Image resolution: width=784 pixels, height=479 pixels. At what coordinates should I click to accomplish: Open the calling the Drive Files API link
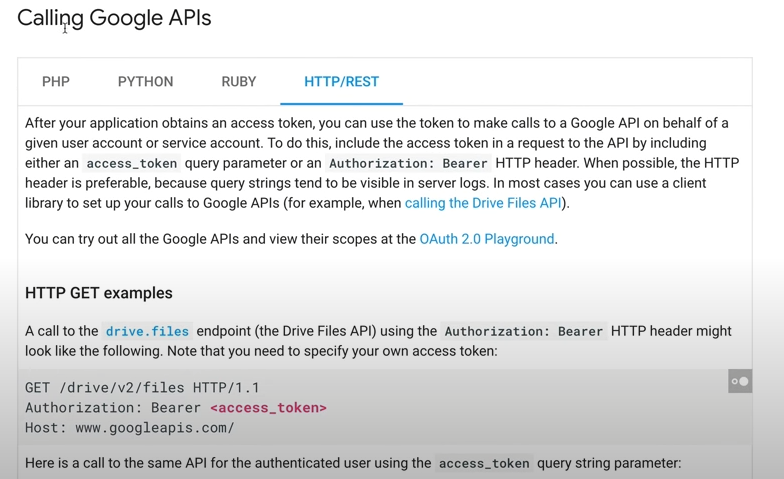483,203
